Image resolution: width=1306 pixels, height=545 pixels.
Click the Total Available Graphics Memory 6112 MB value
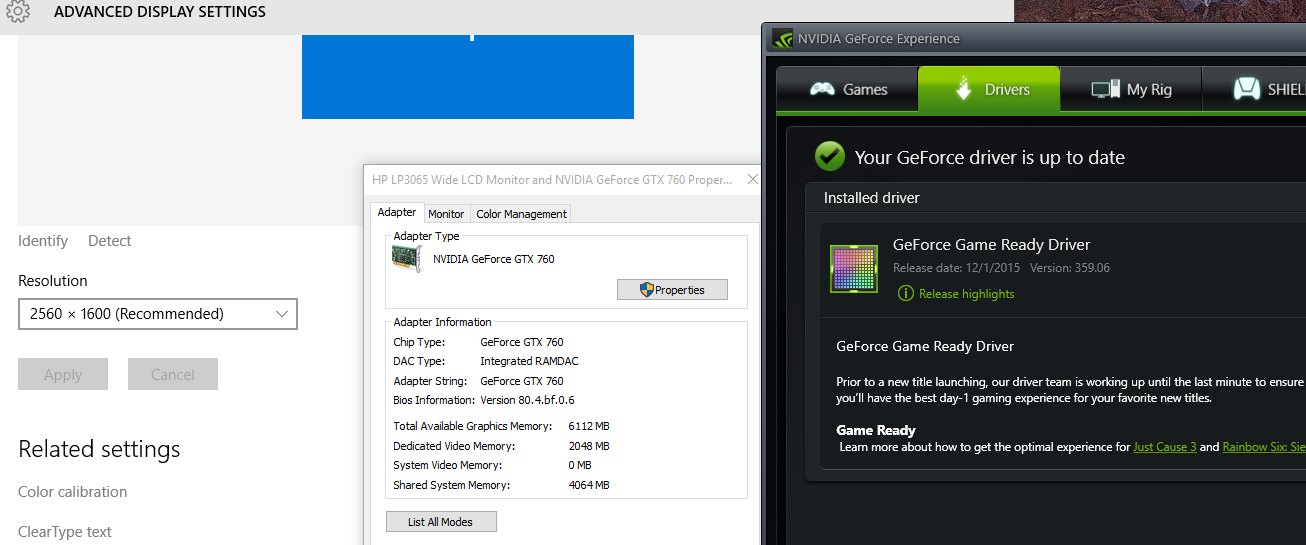[x=588, y=426]
